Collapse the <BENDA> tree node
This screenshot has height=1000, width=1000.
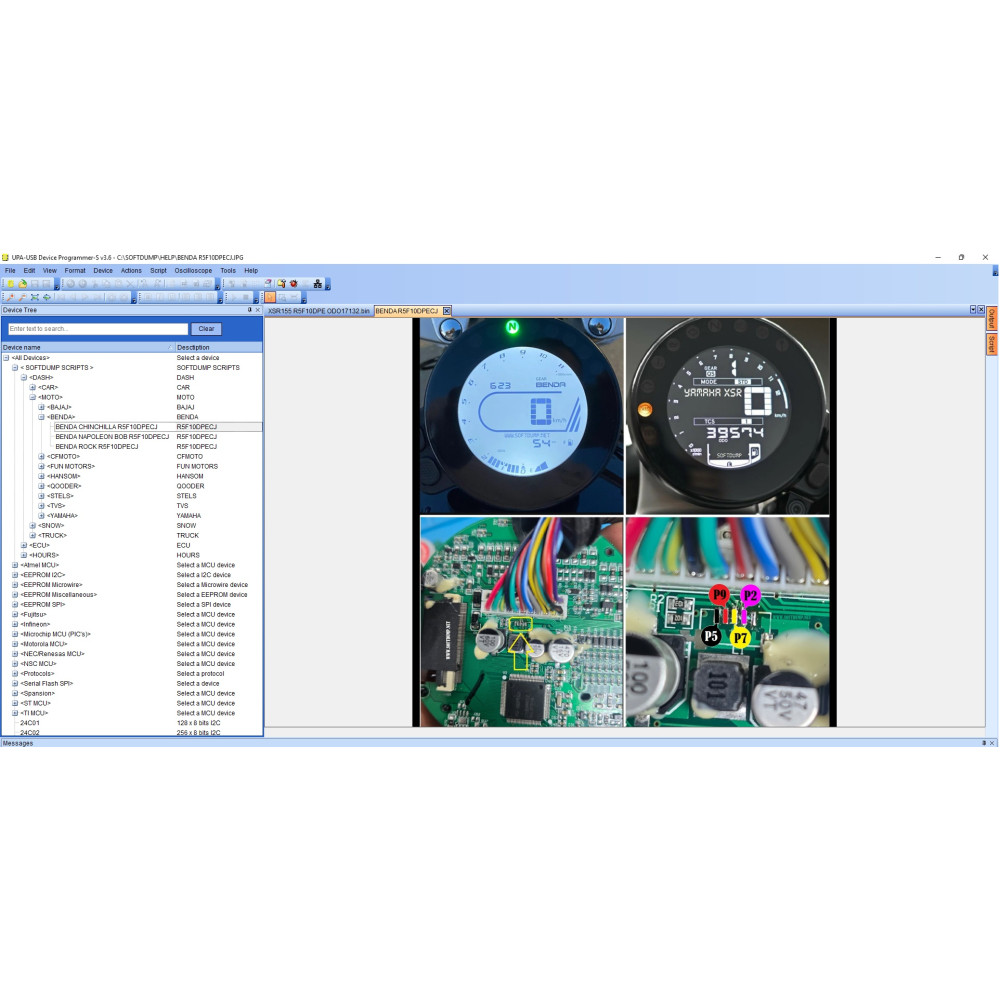click(x=41, y=417)
